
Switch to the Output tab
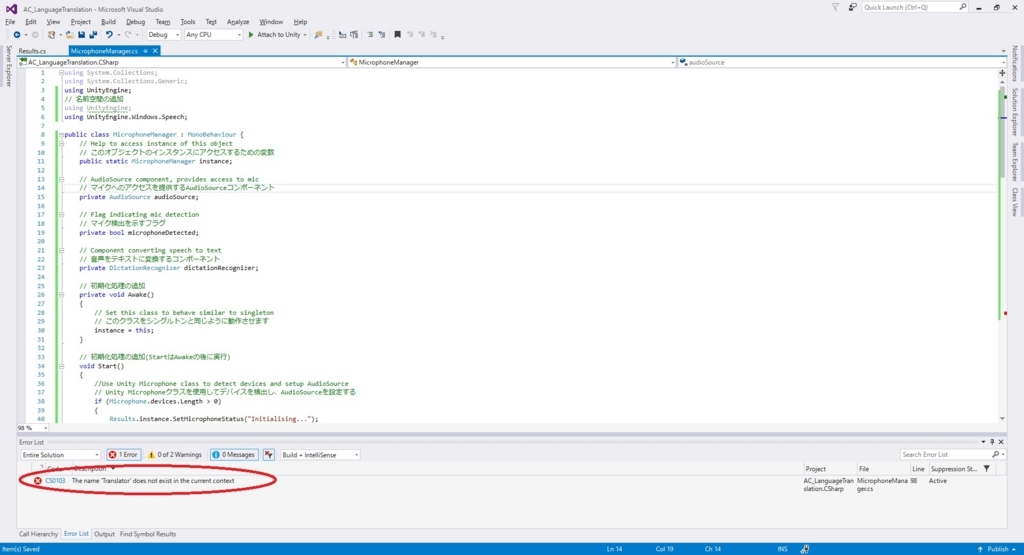(104, 534)
